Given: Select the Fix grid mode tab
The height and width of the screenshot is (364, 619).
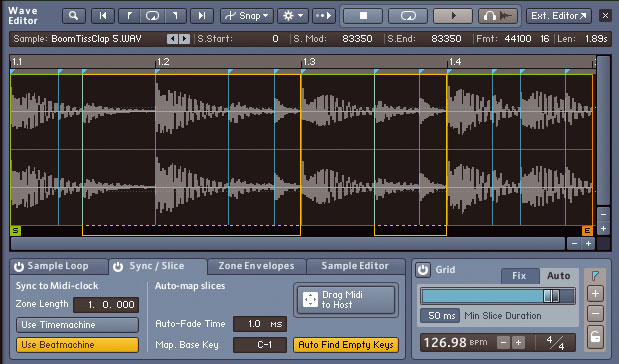Looking at the screenshot, I should tap(519, 276).
